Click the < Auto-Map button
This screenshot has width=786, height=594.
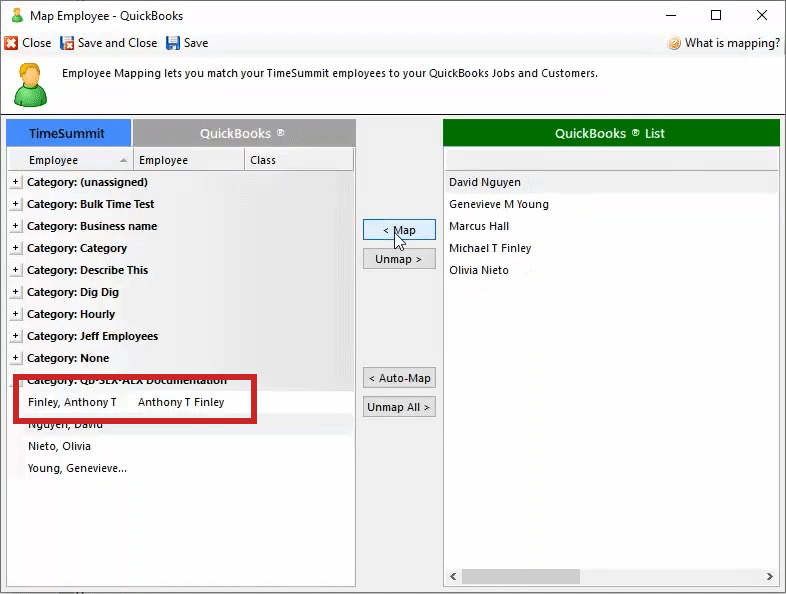click(399, 378)
